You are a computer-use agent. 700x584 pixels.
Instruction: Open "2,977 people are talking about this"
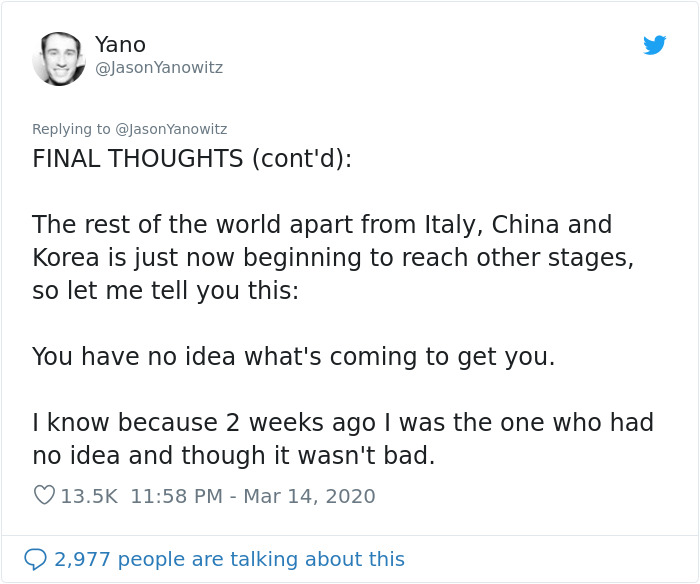[x=229, y=559]
